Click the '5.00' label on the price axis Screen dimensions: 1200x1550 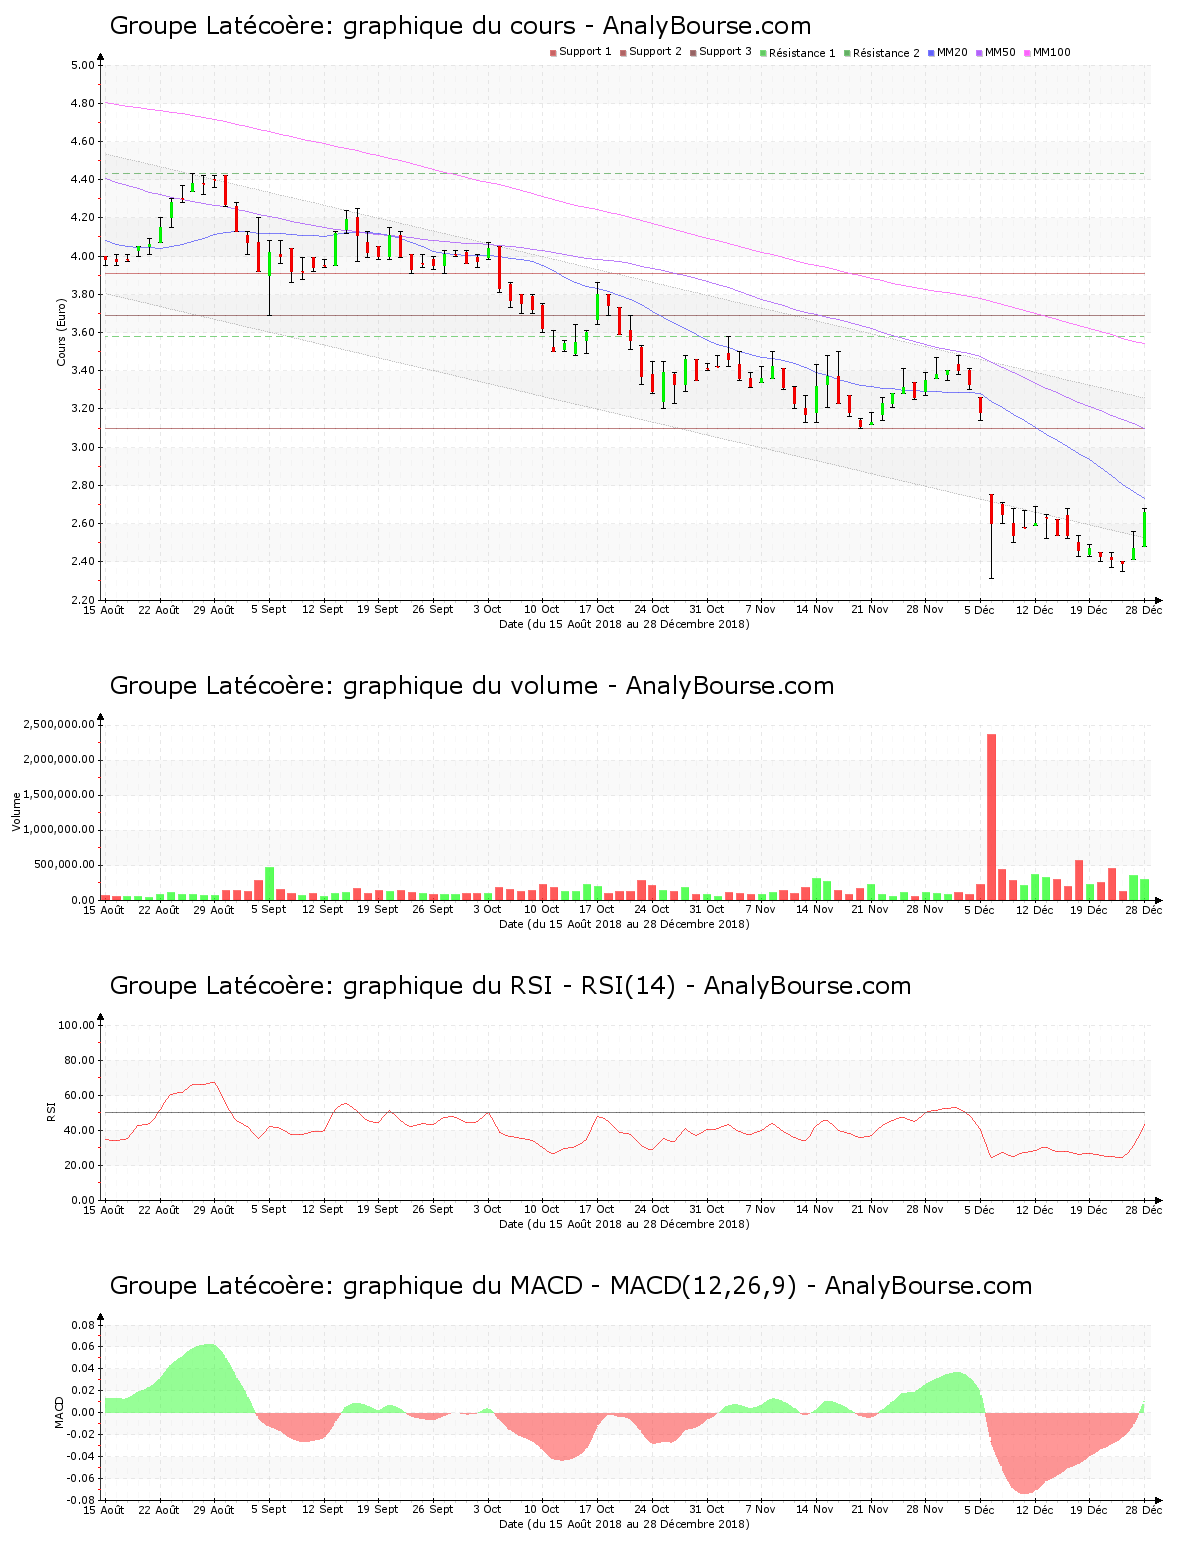pyautogui.click(x=83, y=65)
